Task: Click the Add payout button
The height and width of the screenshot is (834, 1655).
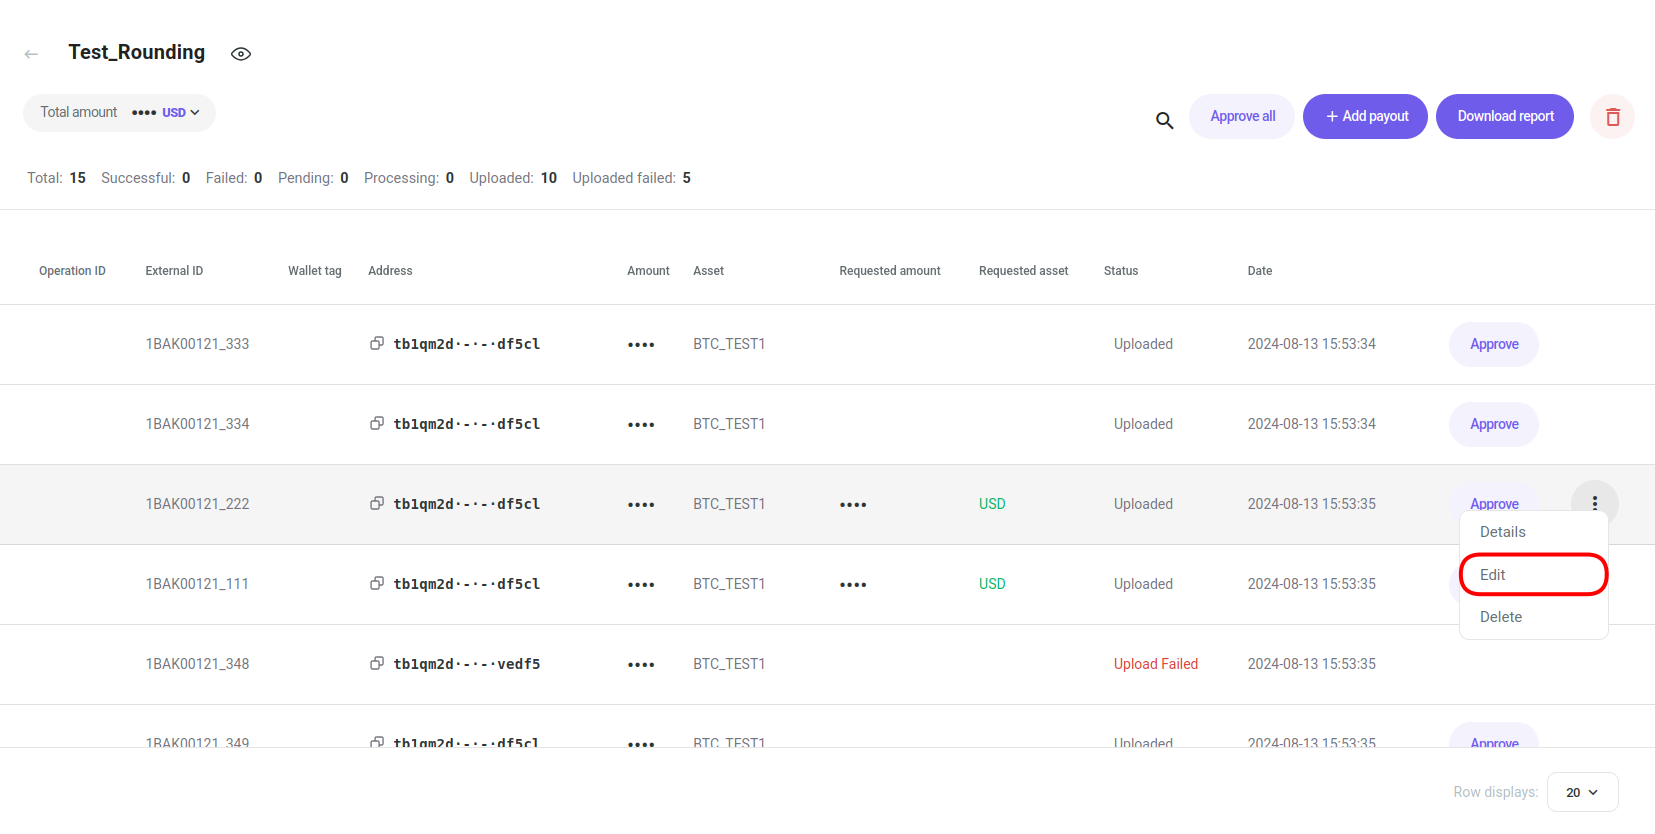Action: click(1364, 117)
